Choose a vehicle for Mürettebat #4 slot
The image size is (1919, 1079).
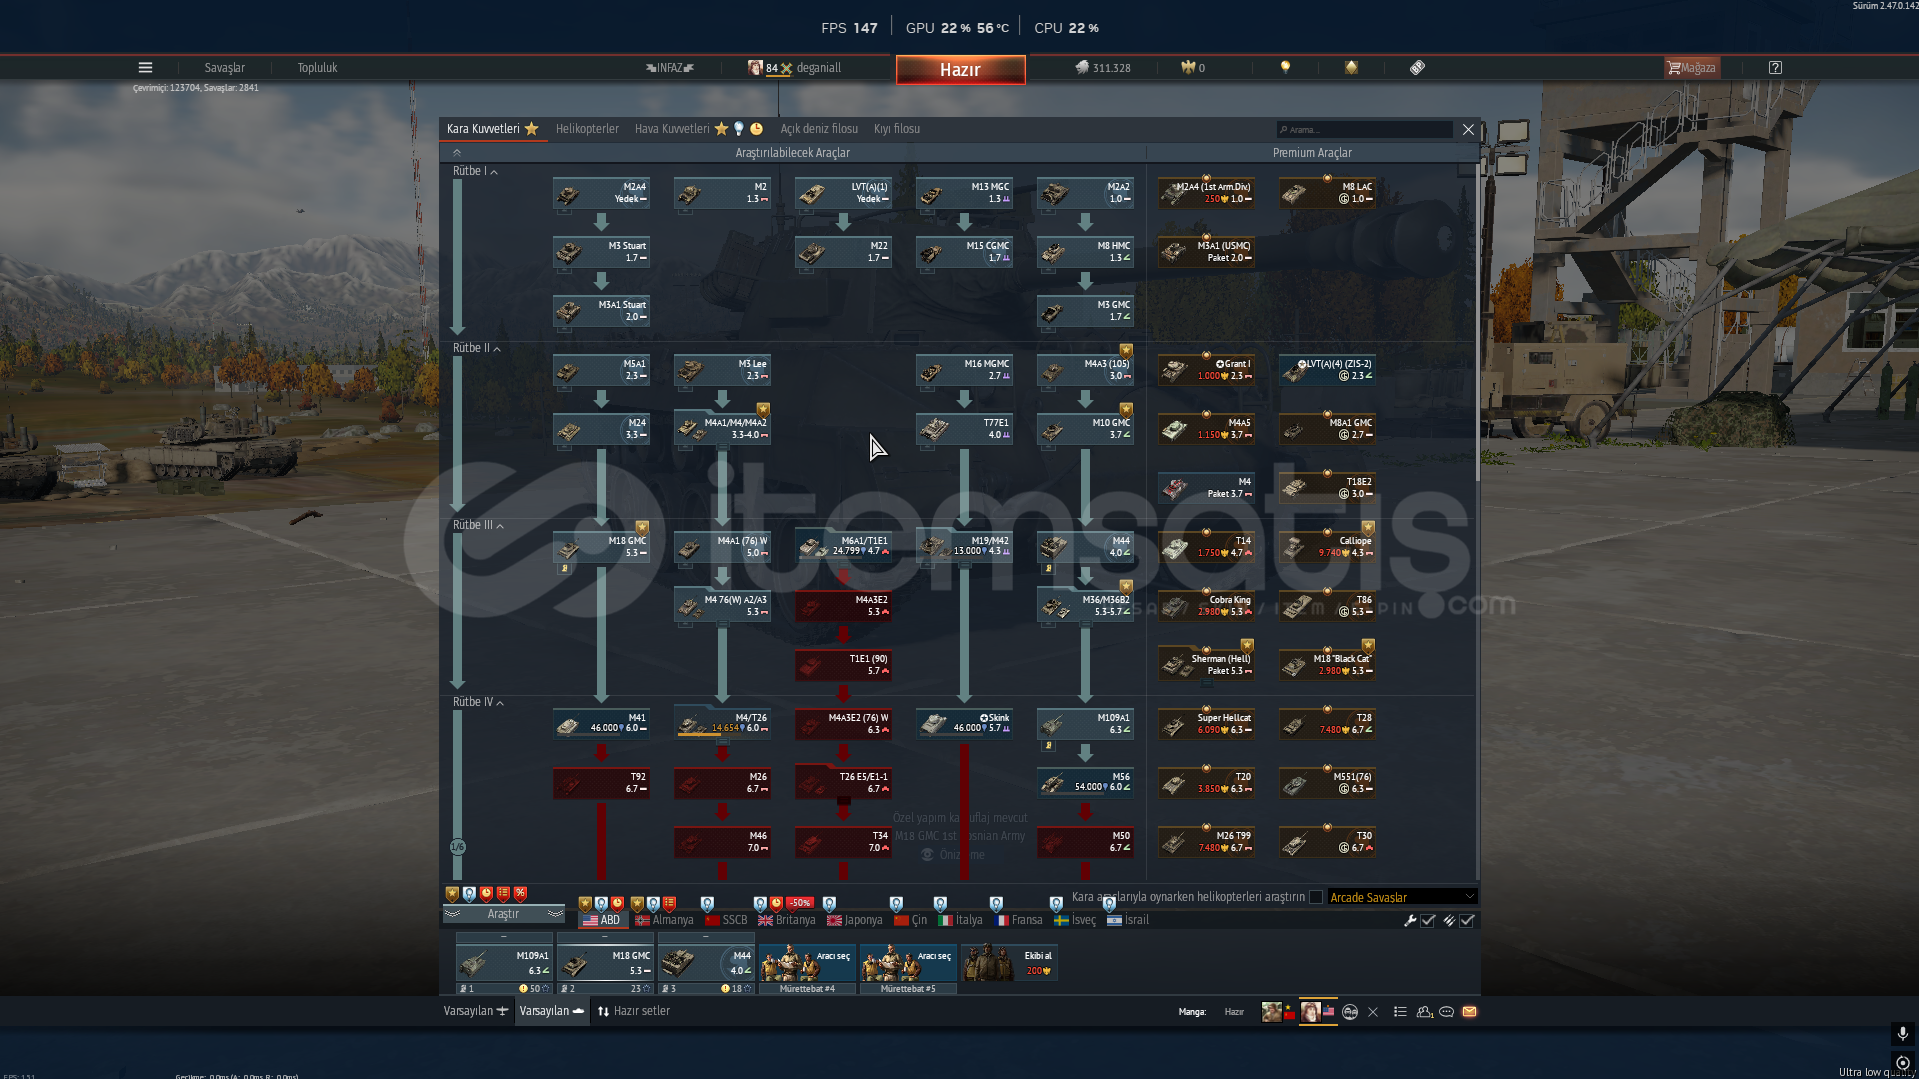point(807,963)
